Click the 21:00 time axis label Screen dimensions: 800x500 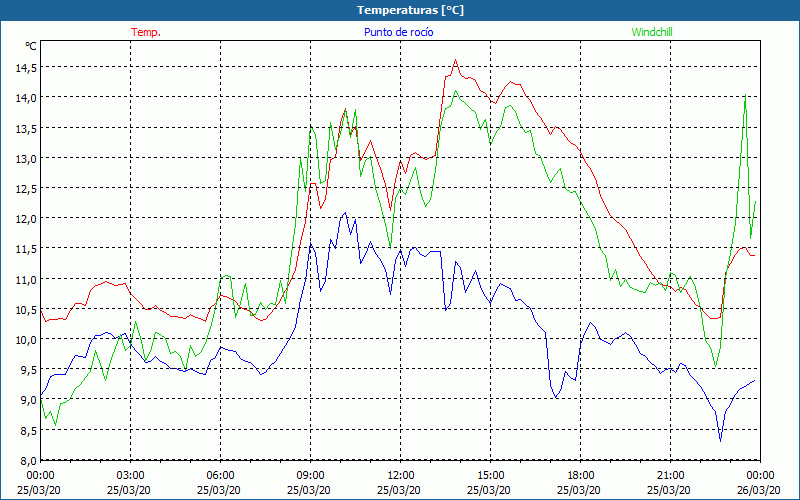coord(670,476)
